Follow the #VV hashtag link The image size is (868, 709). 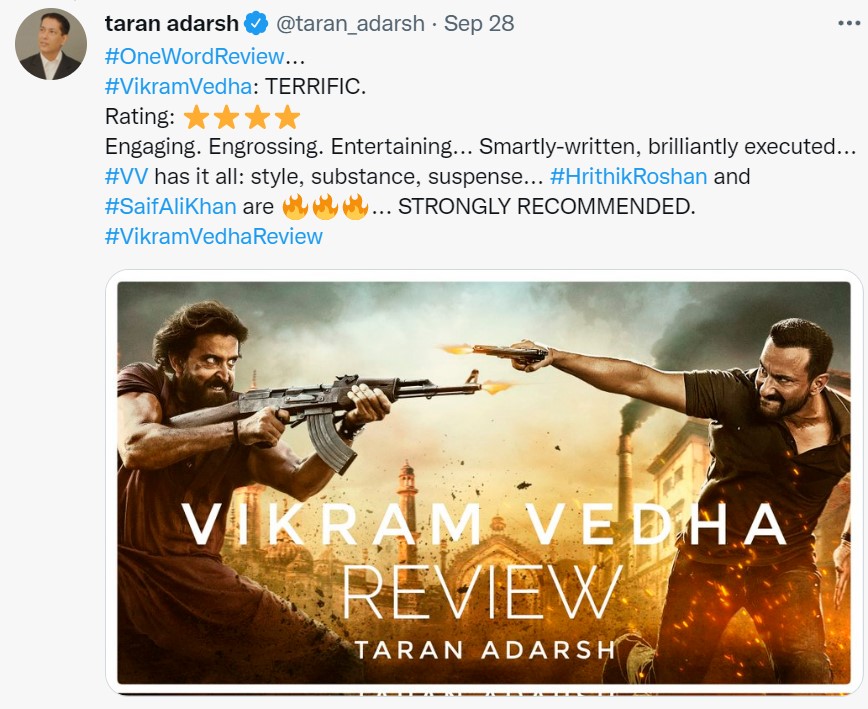tap(126, 177)
